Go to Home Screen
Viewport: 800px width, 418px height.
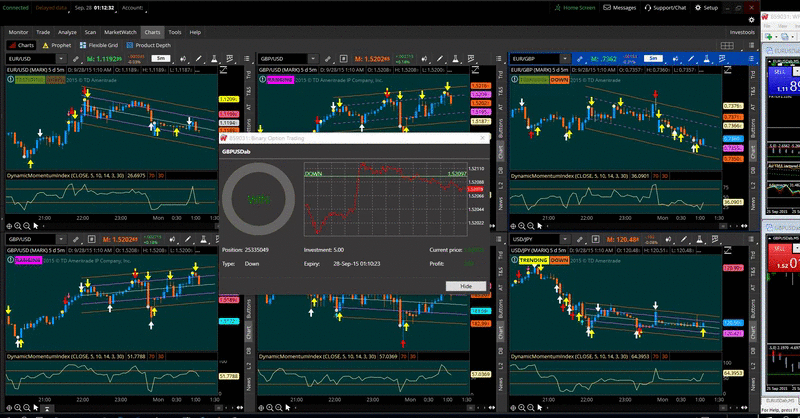574,8
